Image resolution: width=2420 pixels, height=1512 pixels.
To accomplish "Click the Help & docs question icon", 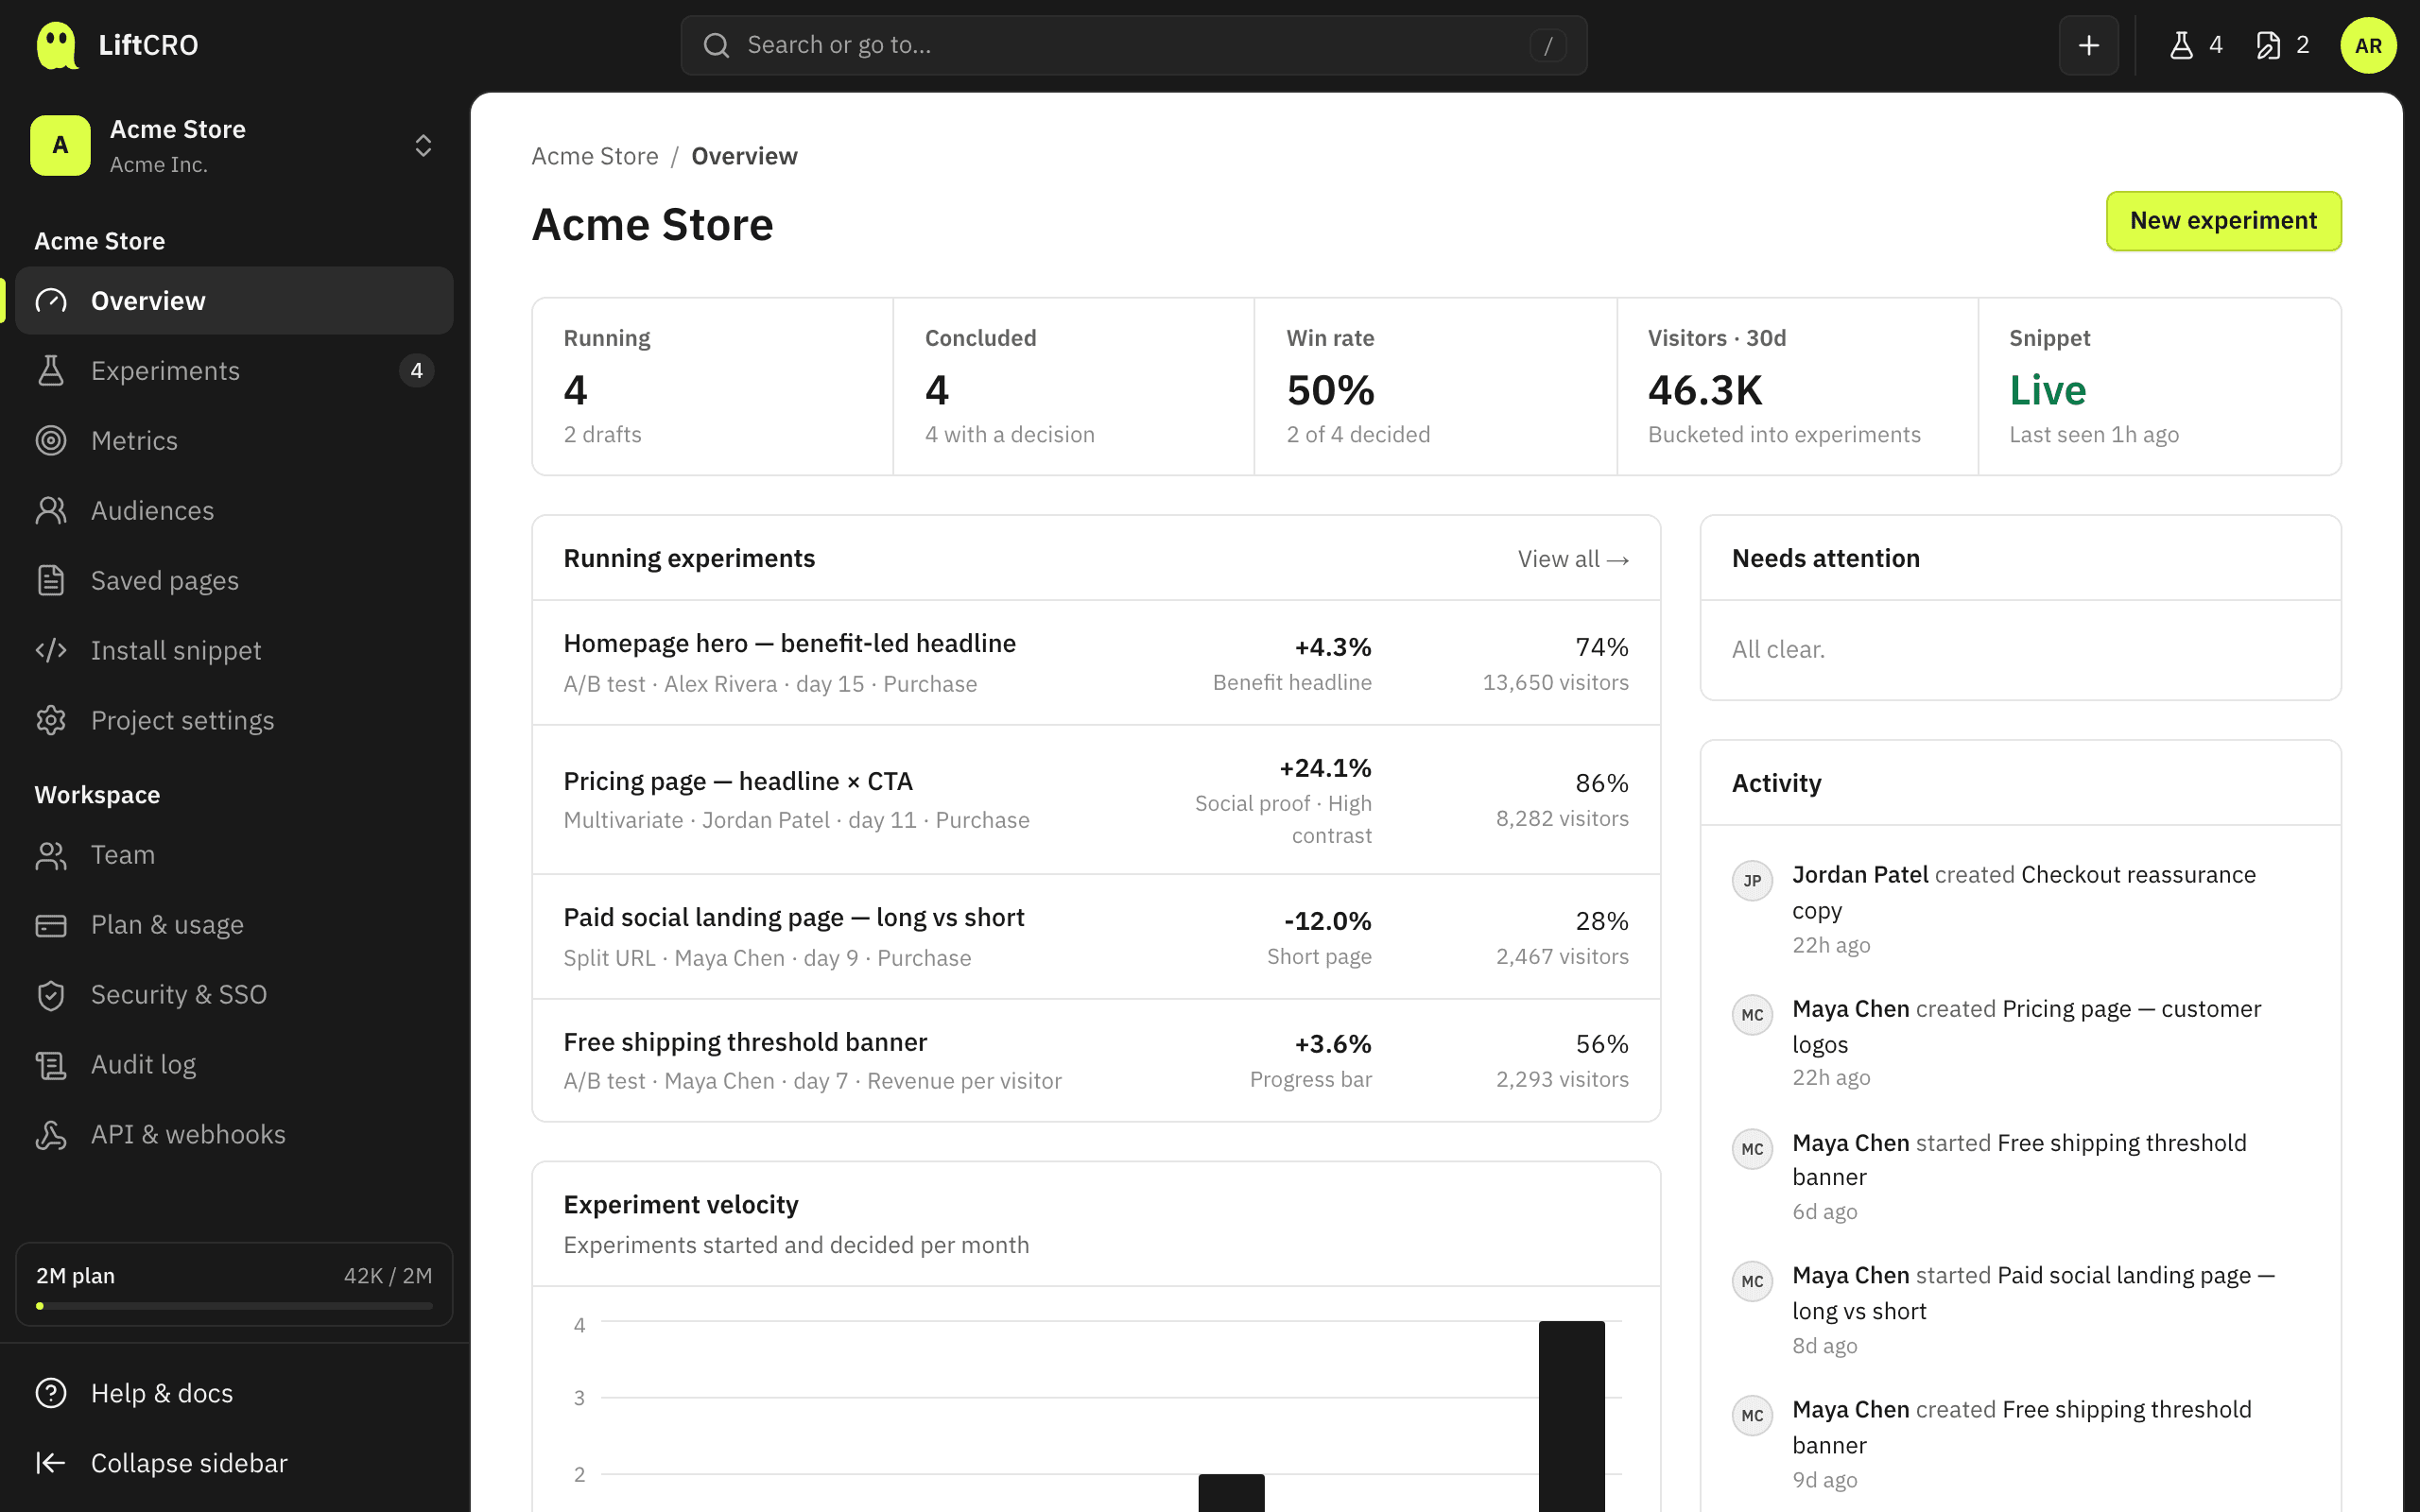I will click(x=51, y=1393).
